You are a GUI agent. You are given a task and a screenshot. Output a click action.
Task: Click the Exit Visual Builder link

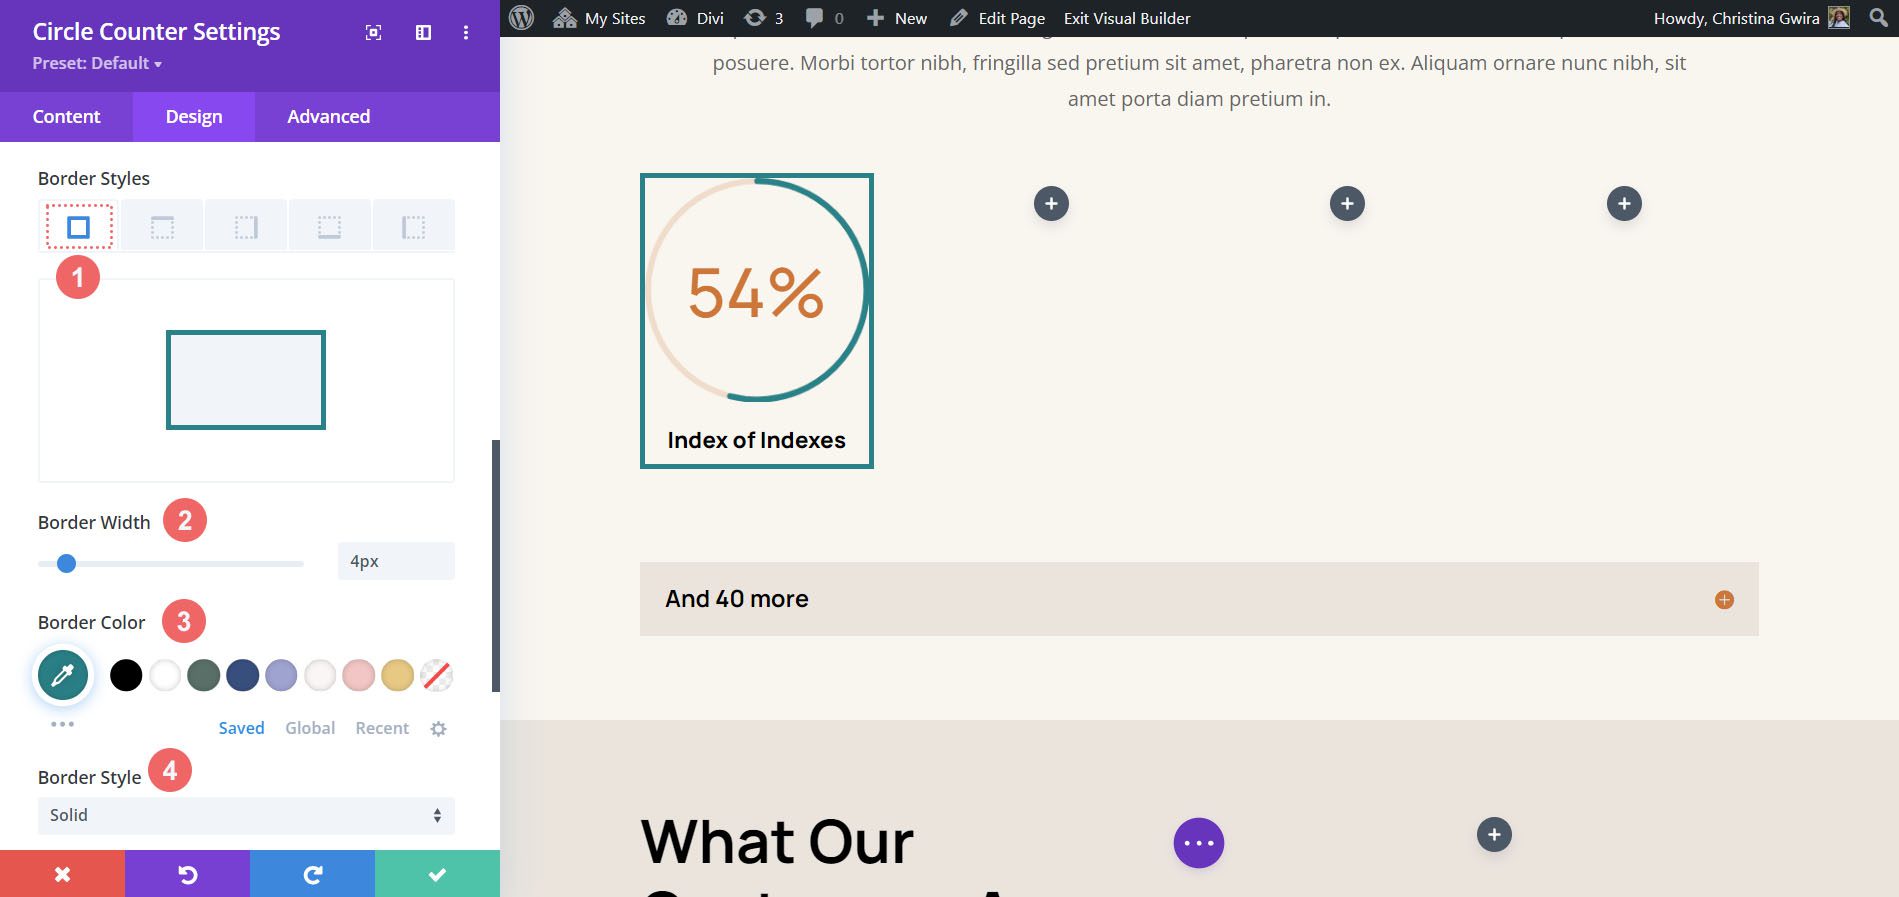point(1127,18)
